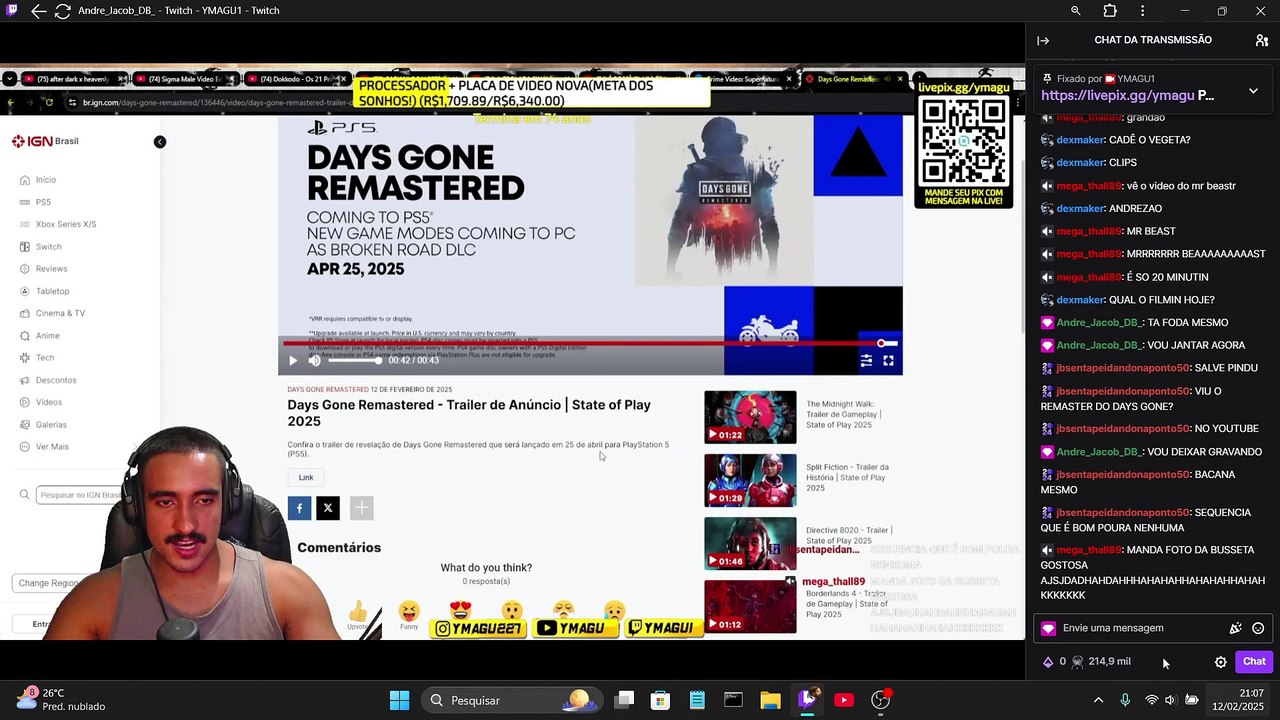
Task: Click the 'Envie uma mensagem' chat field
Action: [x=1140, y=628]
